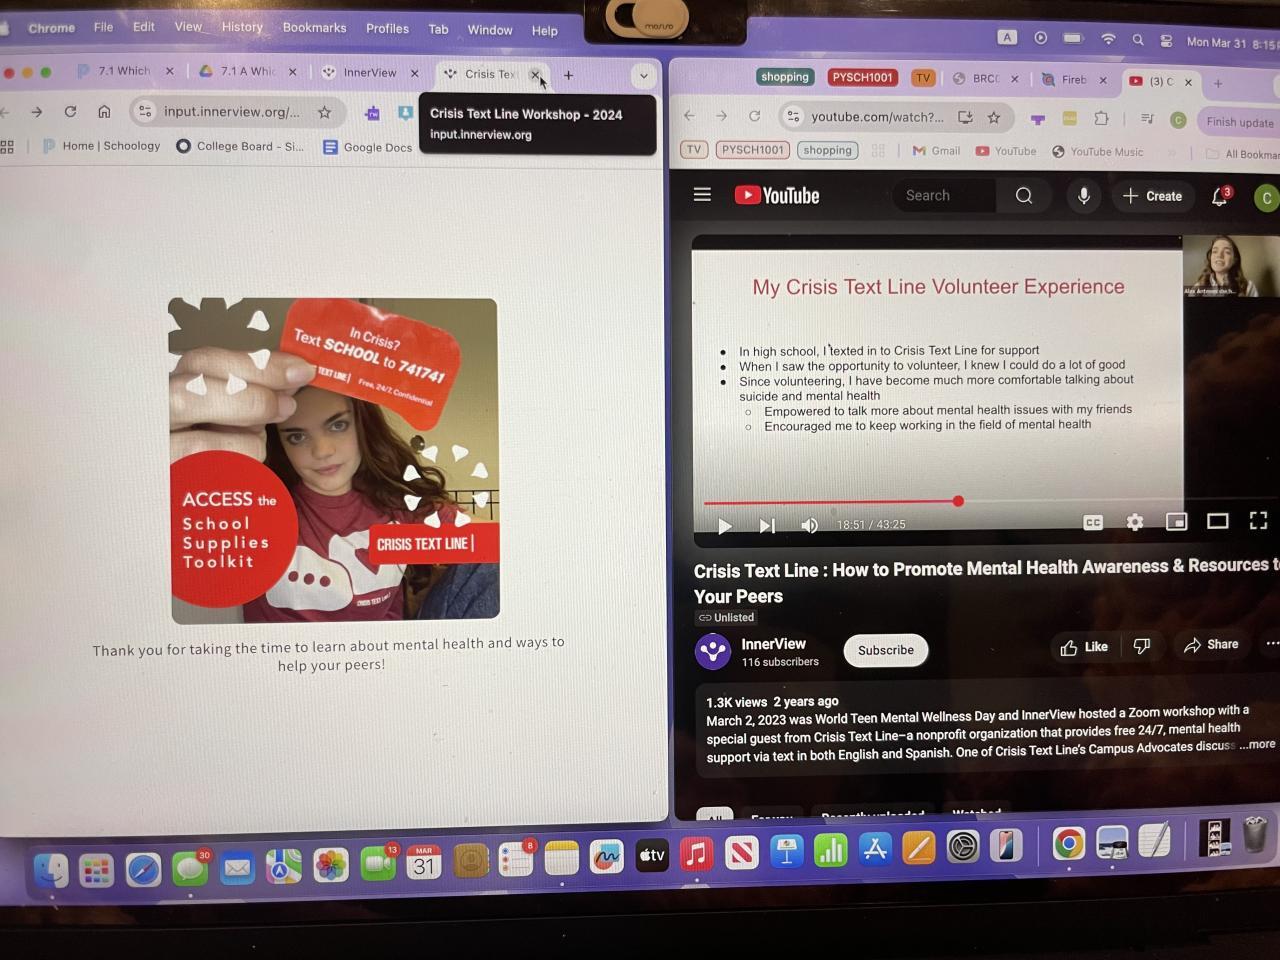Expand the video description with ...more

1257,744
